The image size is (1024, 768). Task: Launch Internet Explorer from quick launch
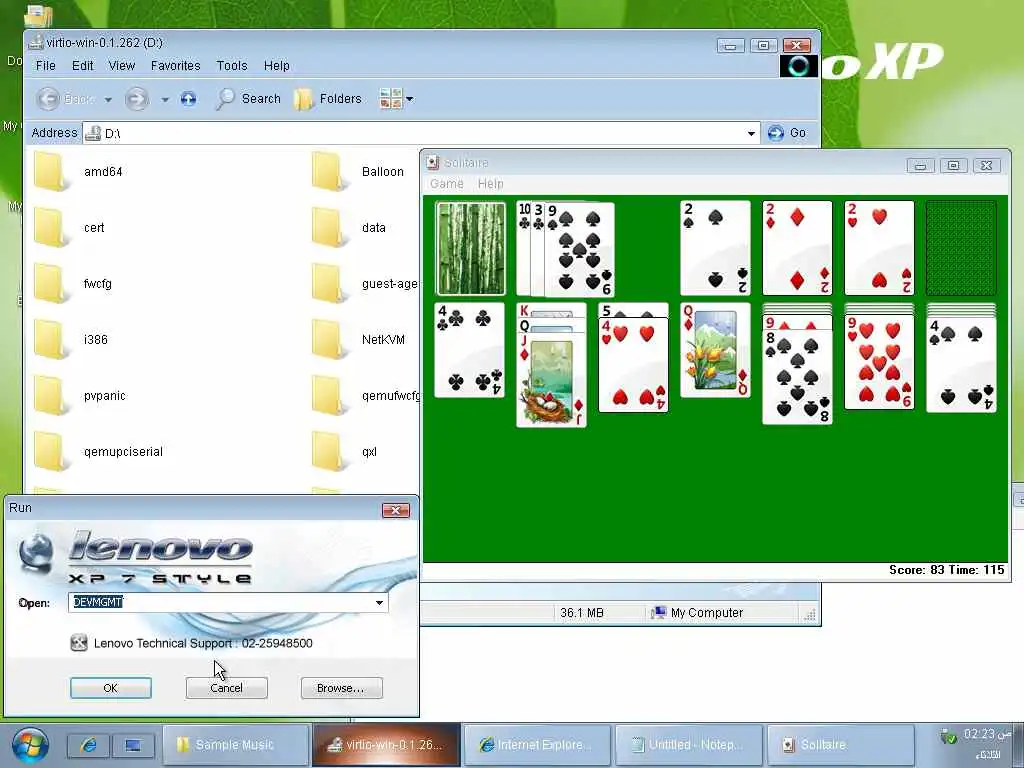(x=89, y=745)
